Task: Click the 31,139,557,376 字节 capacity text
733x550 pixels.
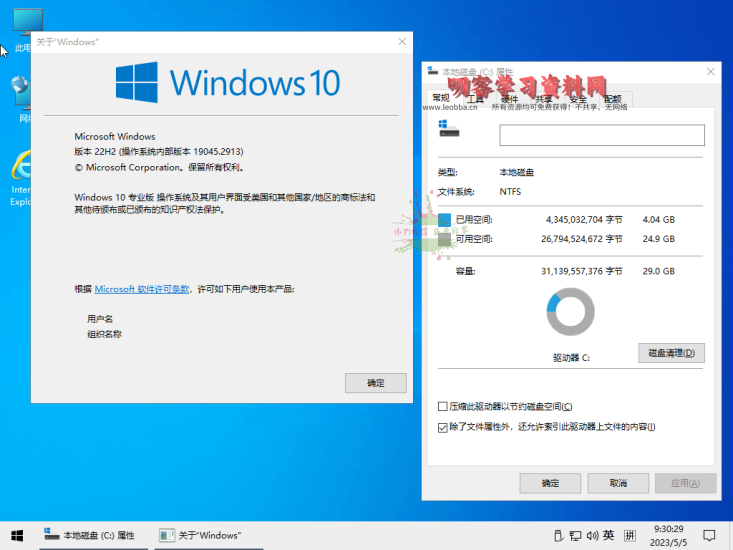Action: (x=582, y=271)
